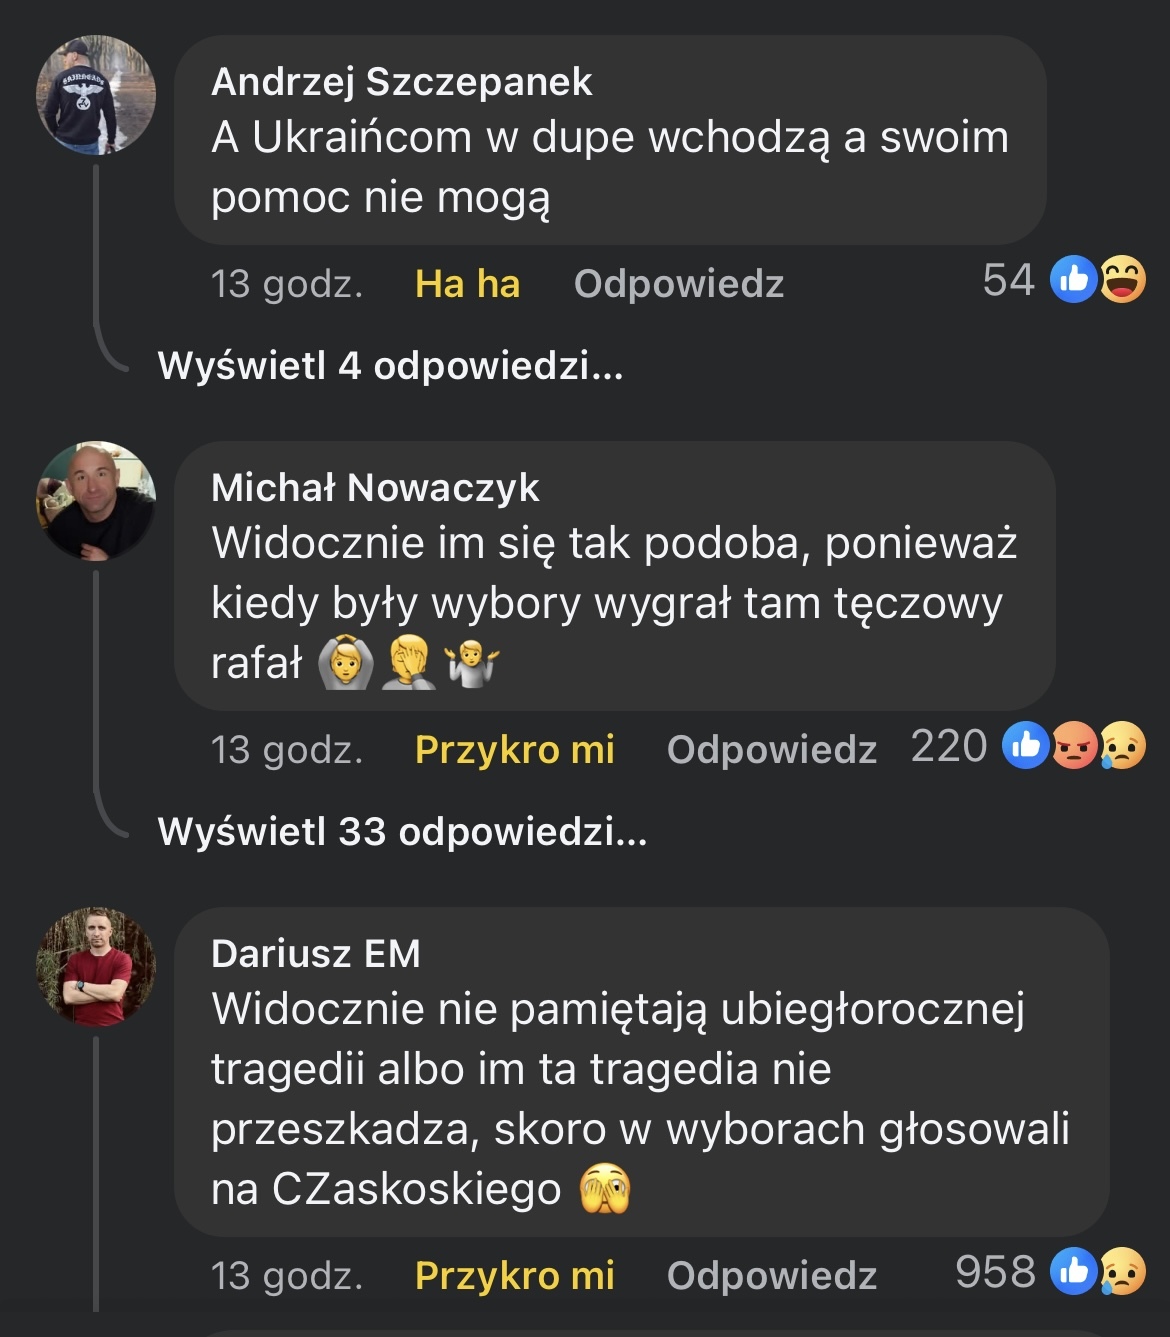Toggle Przykro mi reaction on Dariusz's comment
The image size is (1170, 1337).
coord(514,1276)
